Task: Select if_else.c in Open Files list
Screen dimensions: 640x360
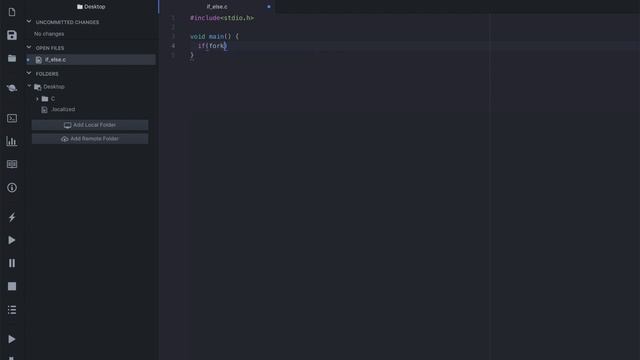Action: [x=91, y=60]
